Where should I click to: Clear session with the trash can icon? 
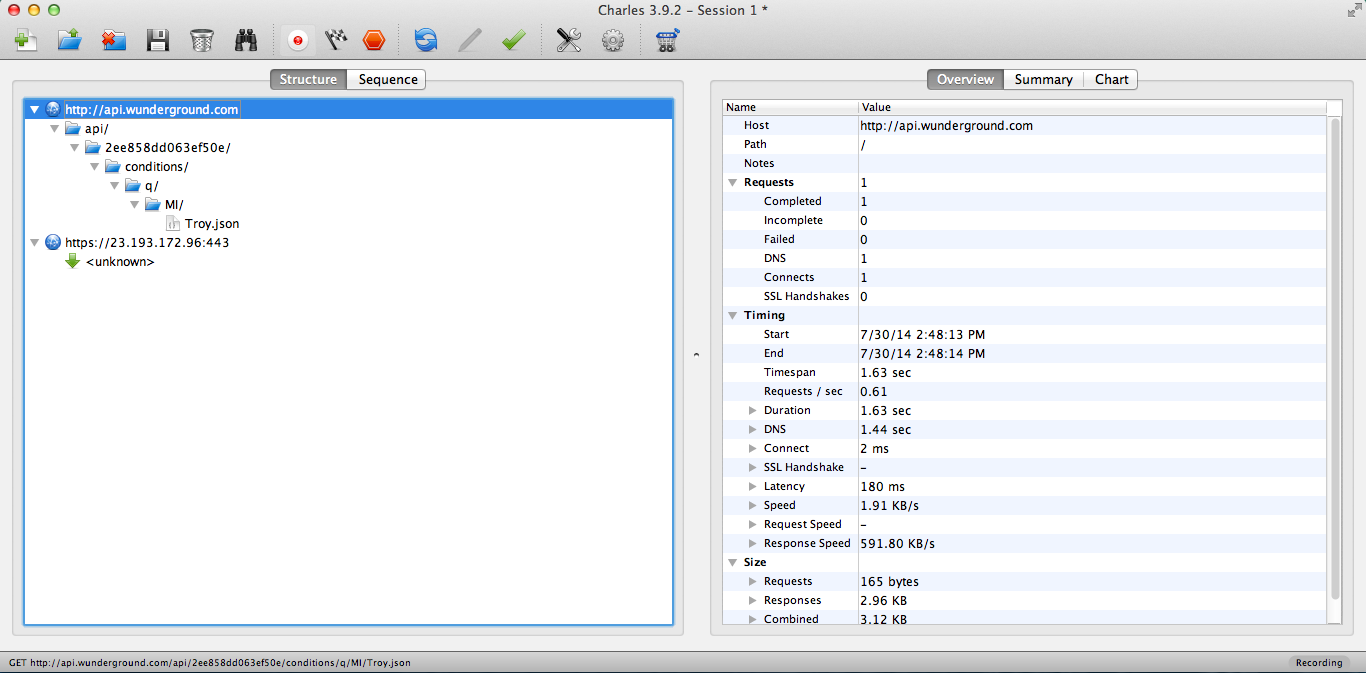201,40
